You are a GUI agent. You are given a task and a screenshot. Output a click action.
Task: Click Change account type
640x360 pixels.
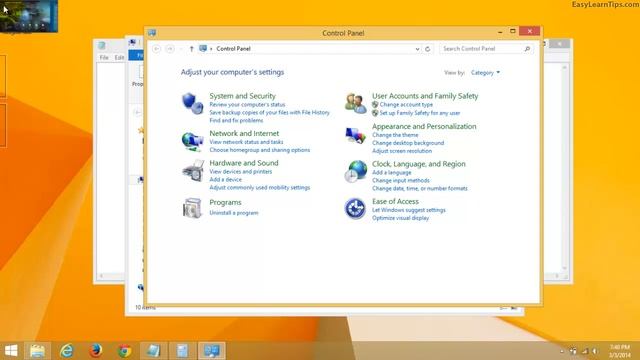click(406, 104)
